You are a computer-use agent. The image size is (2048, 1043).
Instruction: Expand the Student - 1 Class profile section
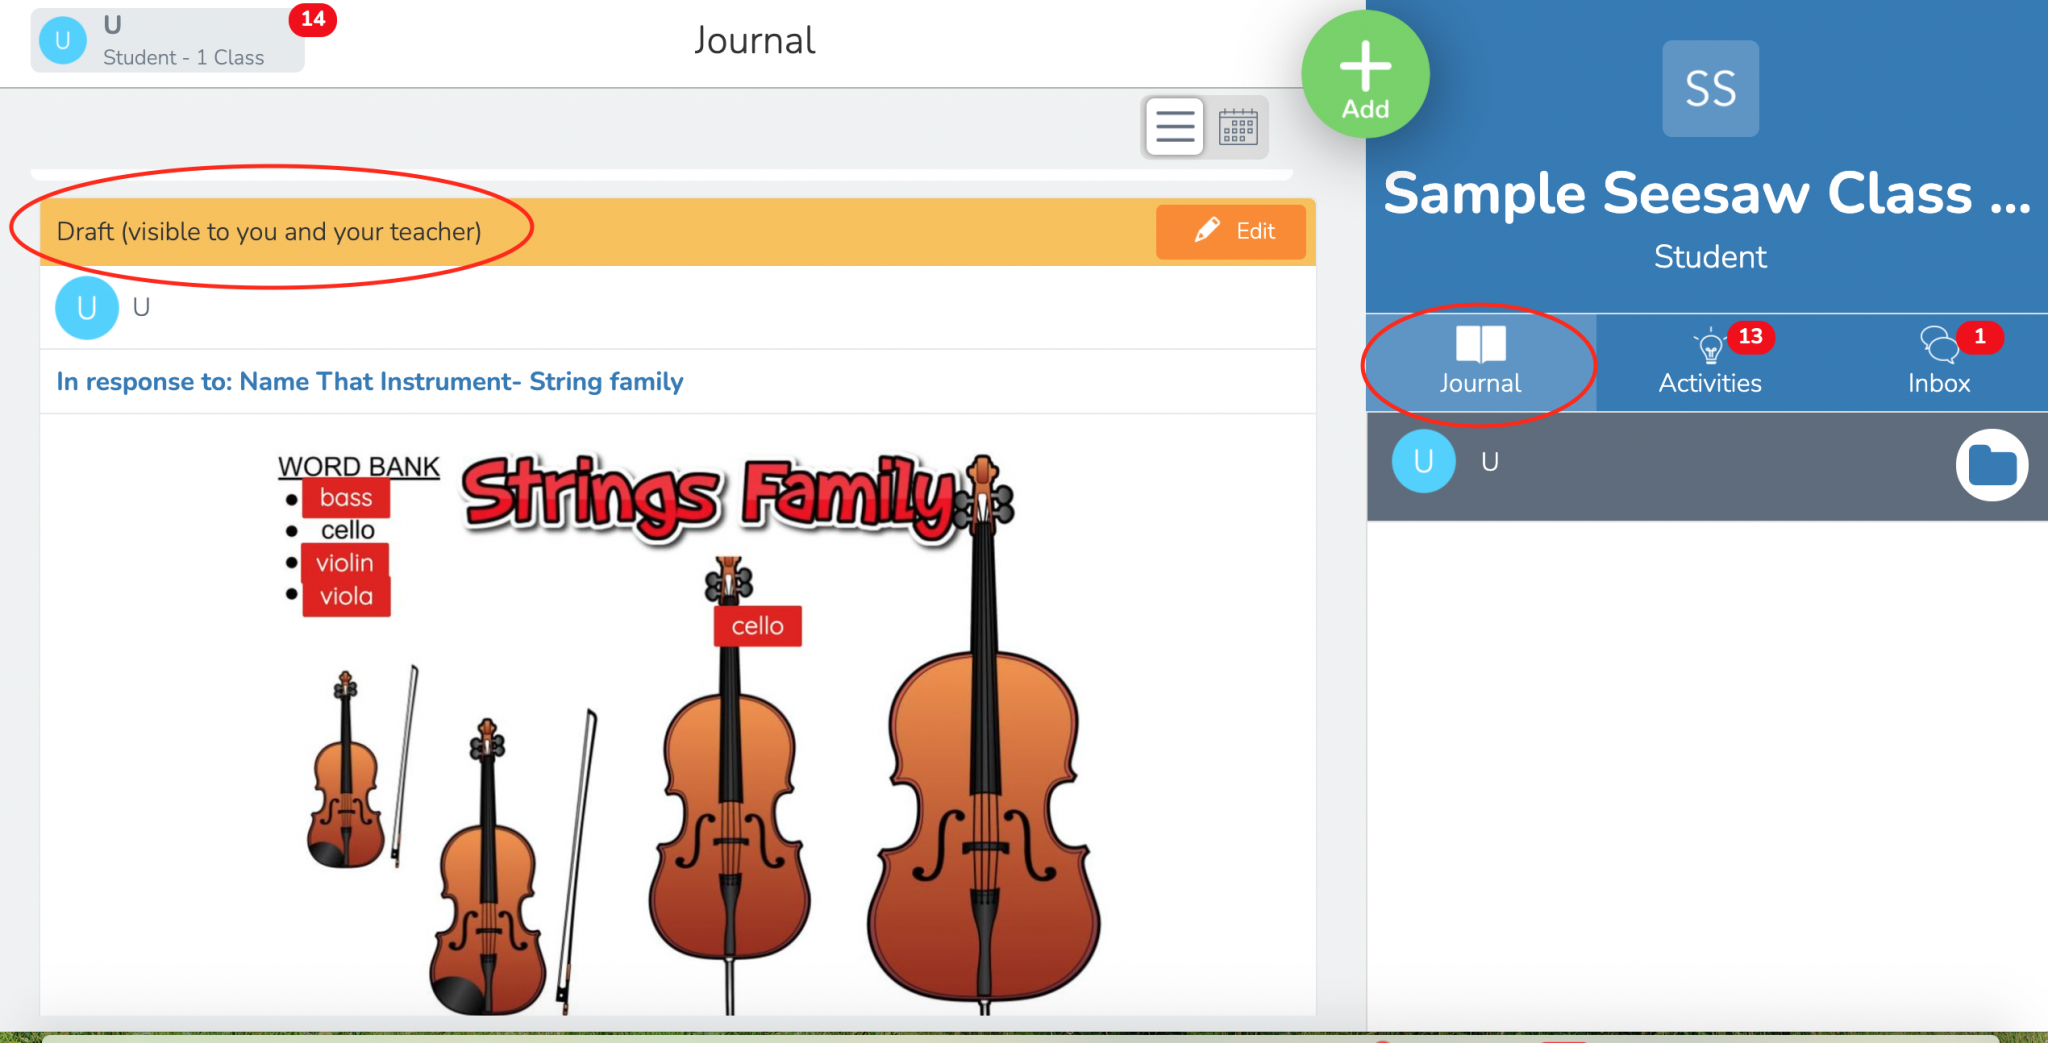coord(183,57)
